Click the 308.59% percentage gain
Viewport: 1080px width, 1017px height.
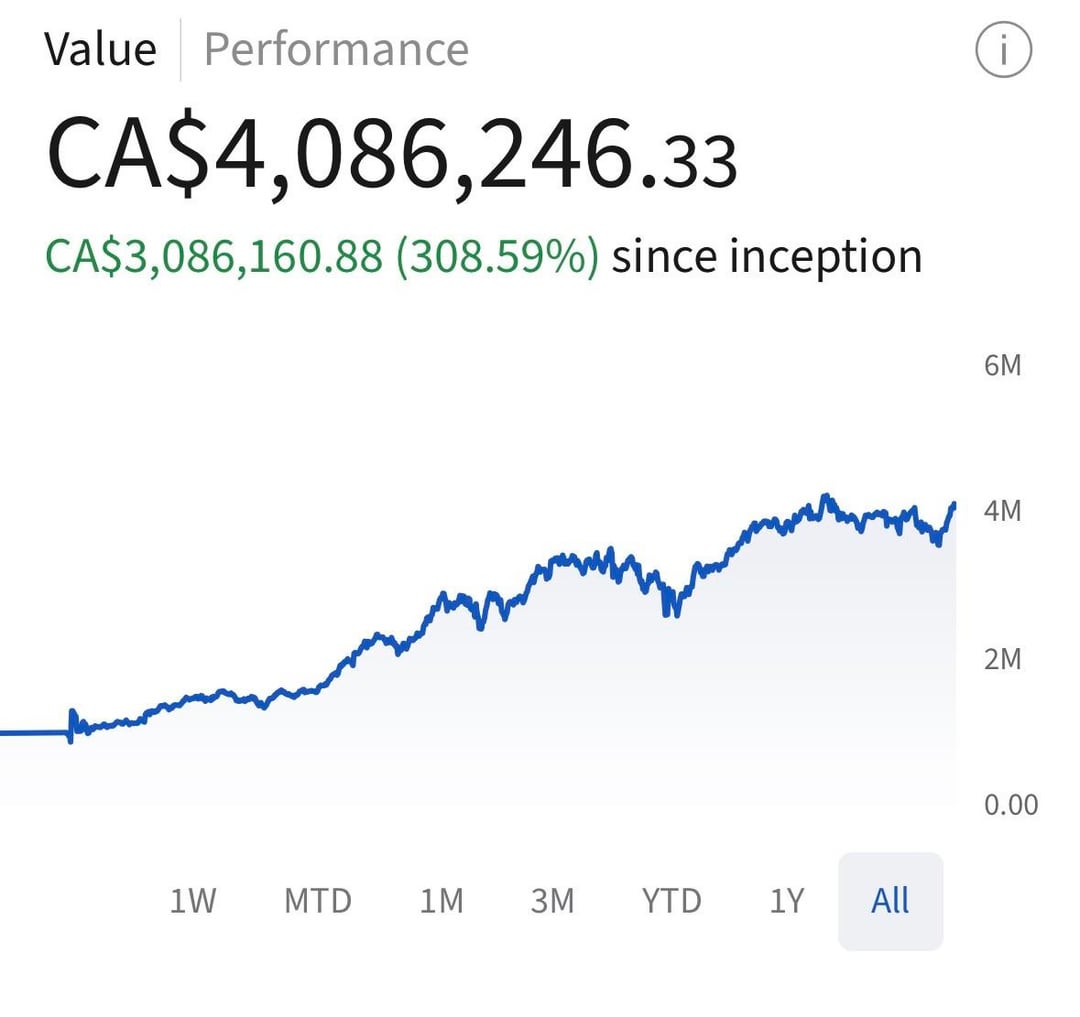point(498,257)
